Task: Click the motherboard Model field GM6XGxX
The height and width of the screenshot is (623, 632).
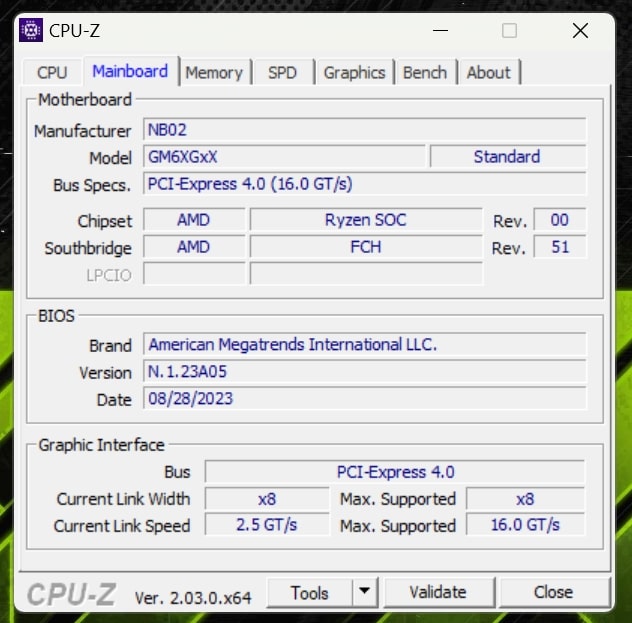Action: click(284, 157)
